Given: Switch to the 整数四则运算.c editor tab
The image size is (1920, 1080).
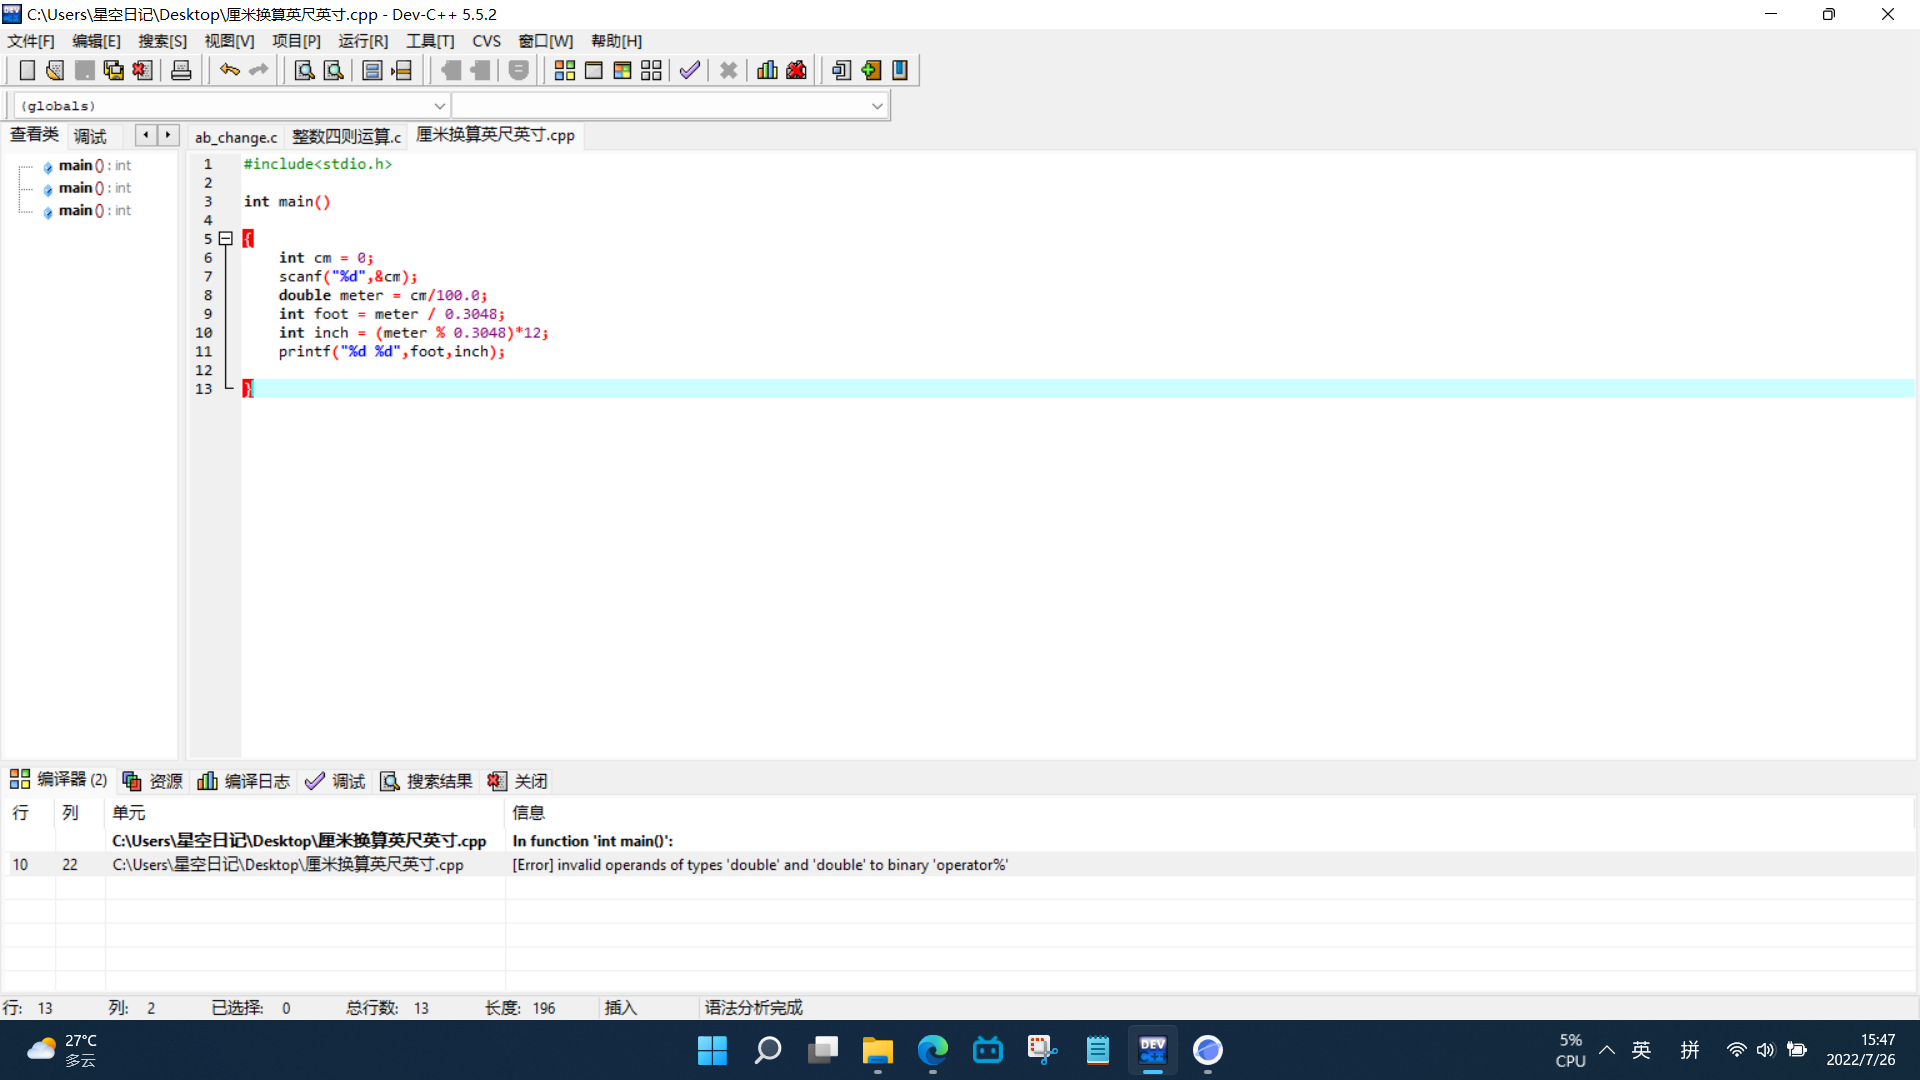Looking at the screenshot, I should pos(346,137).
